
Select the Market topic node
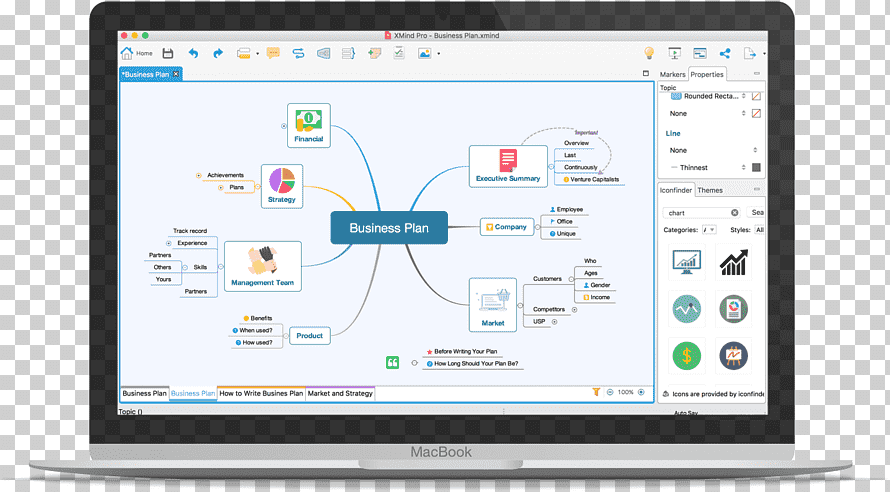[493, 304]
